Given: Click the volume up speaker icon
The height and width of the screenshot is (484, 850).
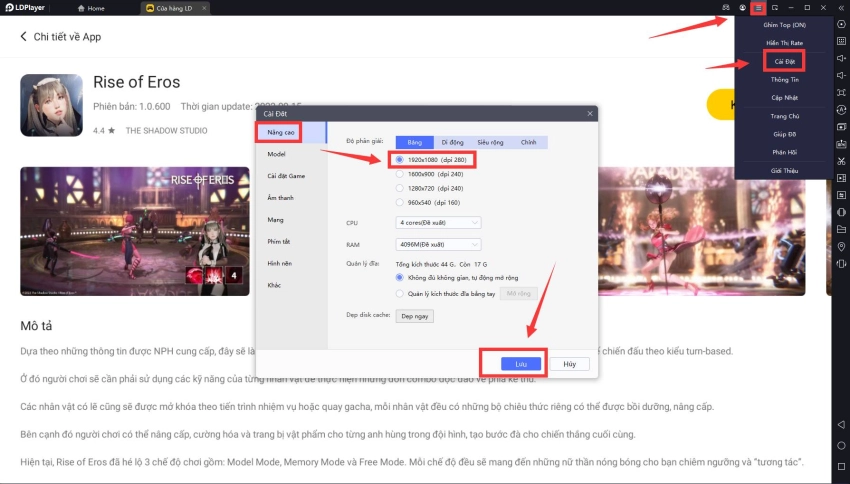Looking at the screenshot, I should click(x=841, y=58).
